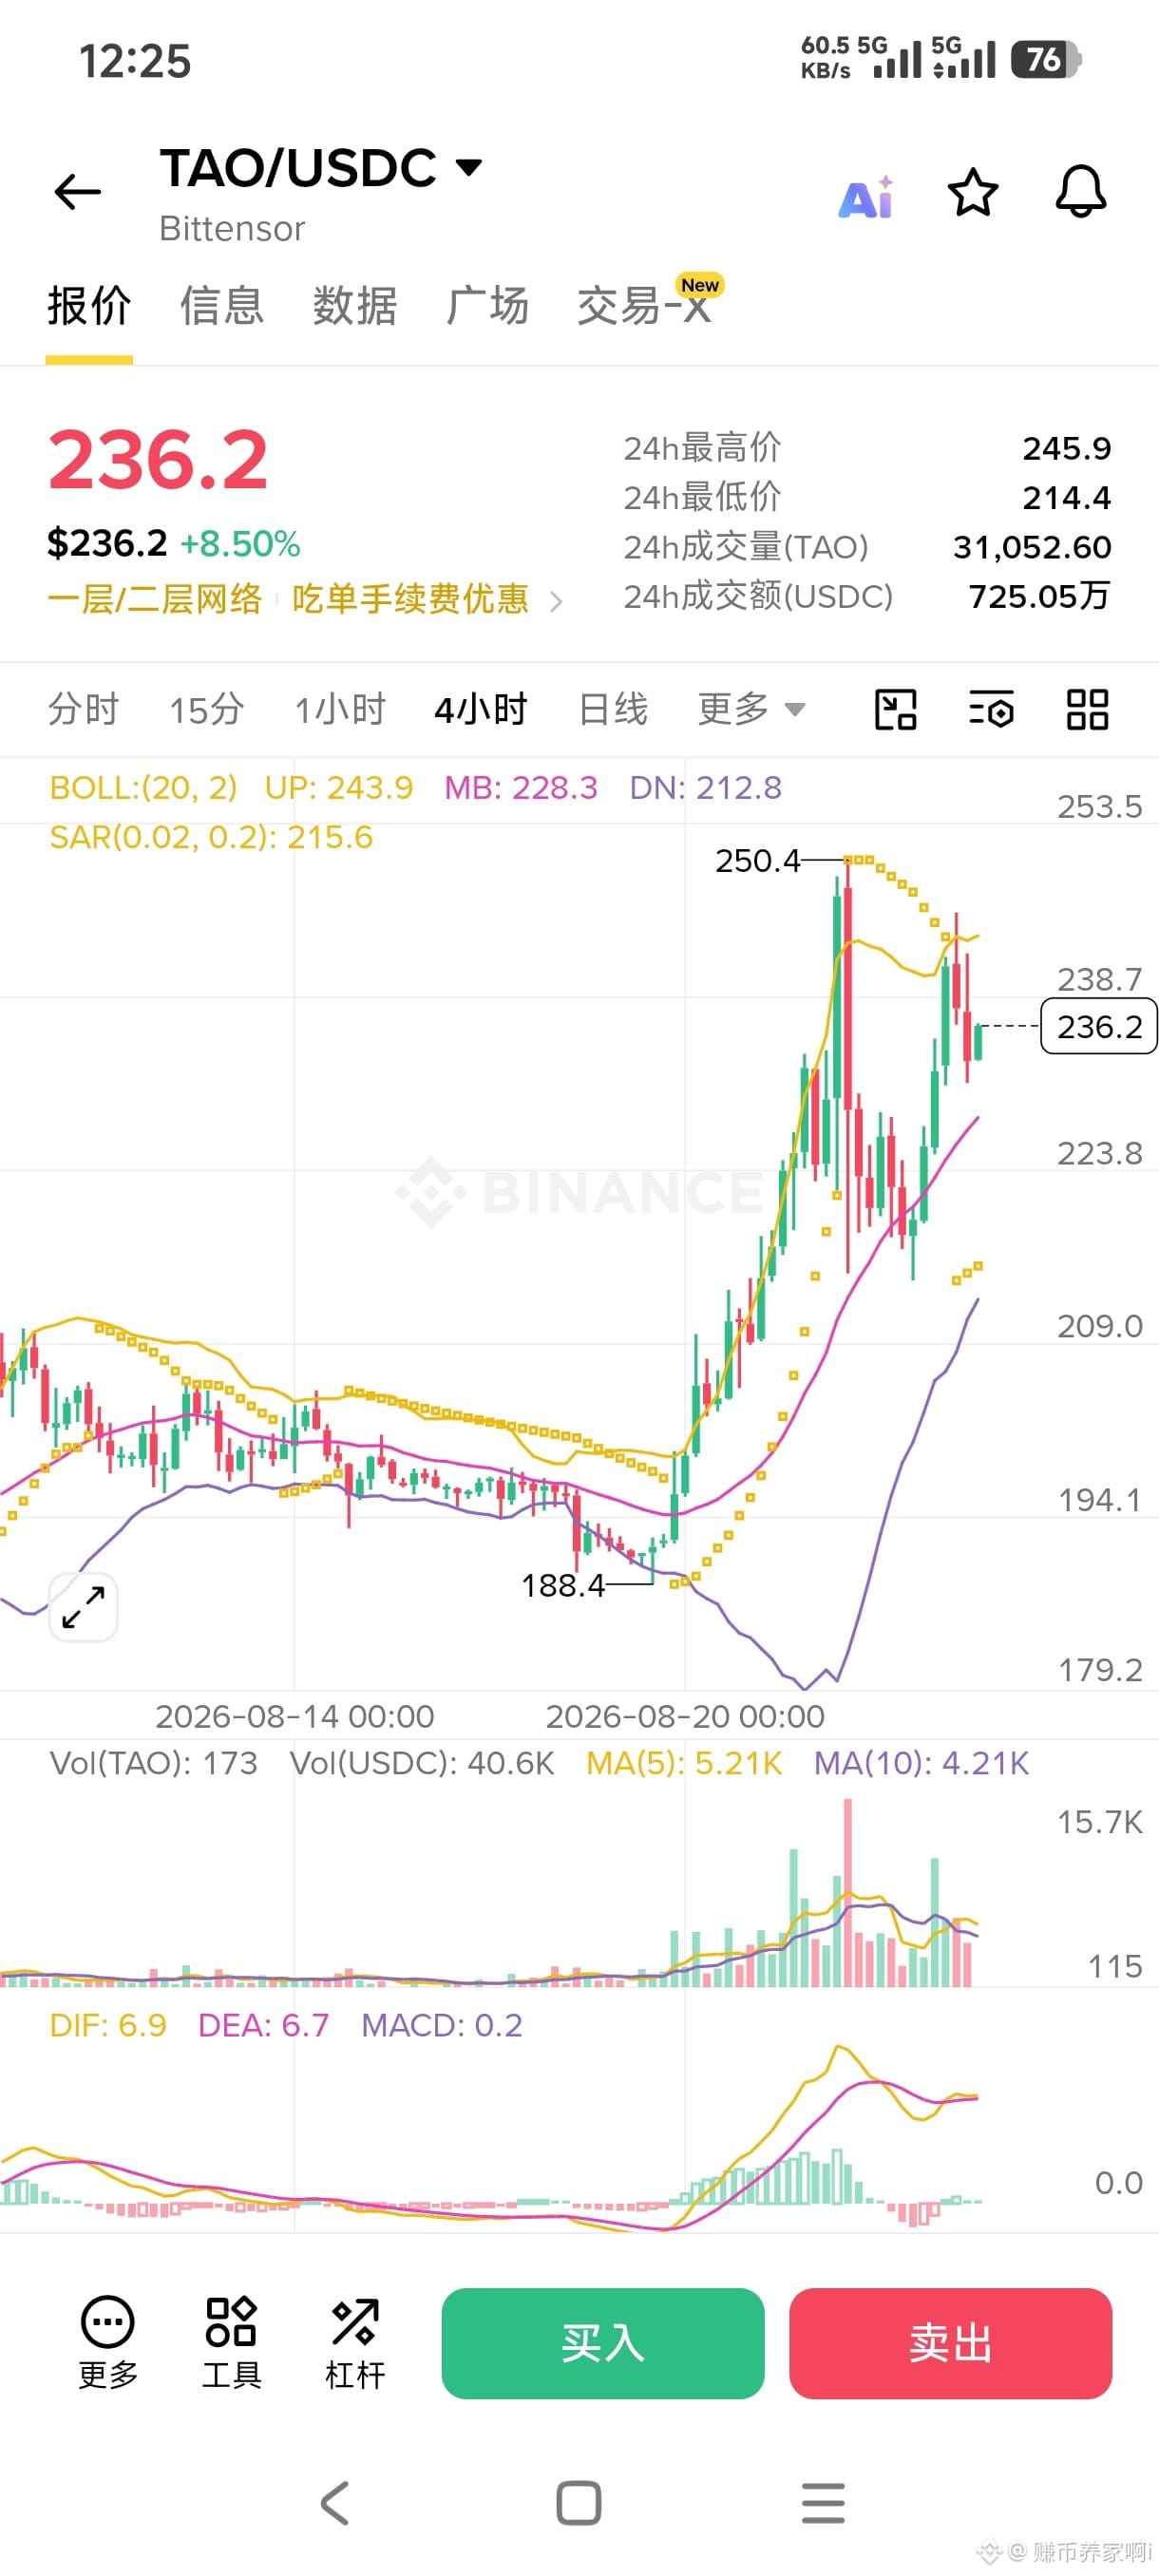Open the 一层/二层网络 tag link
Screen dimensions: 1159x2576
point(155,599)
